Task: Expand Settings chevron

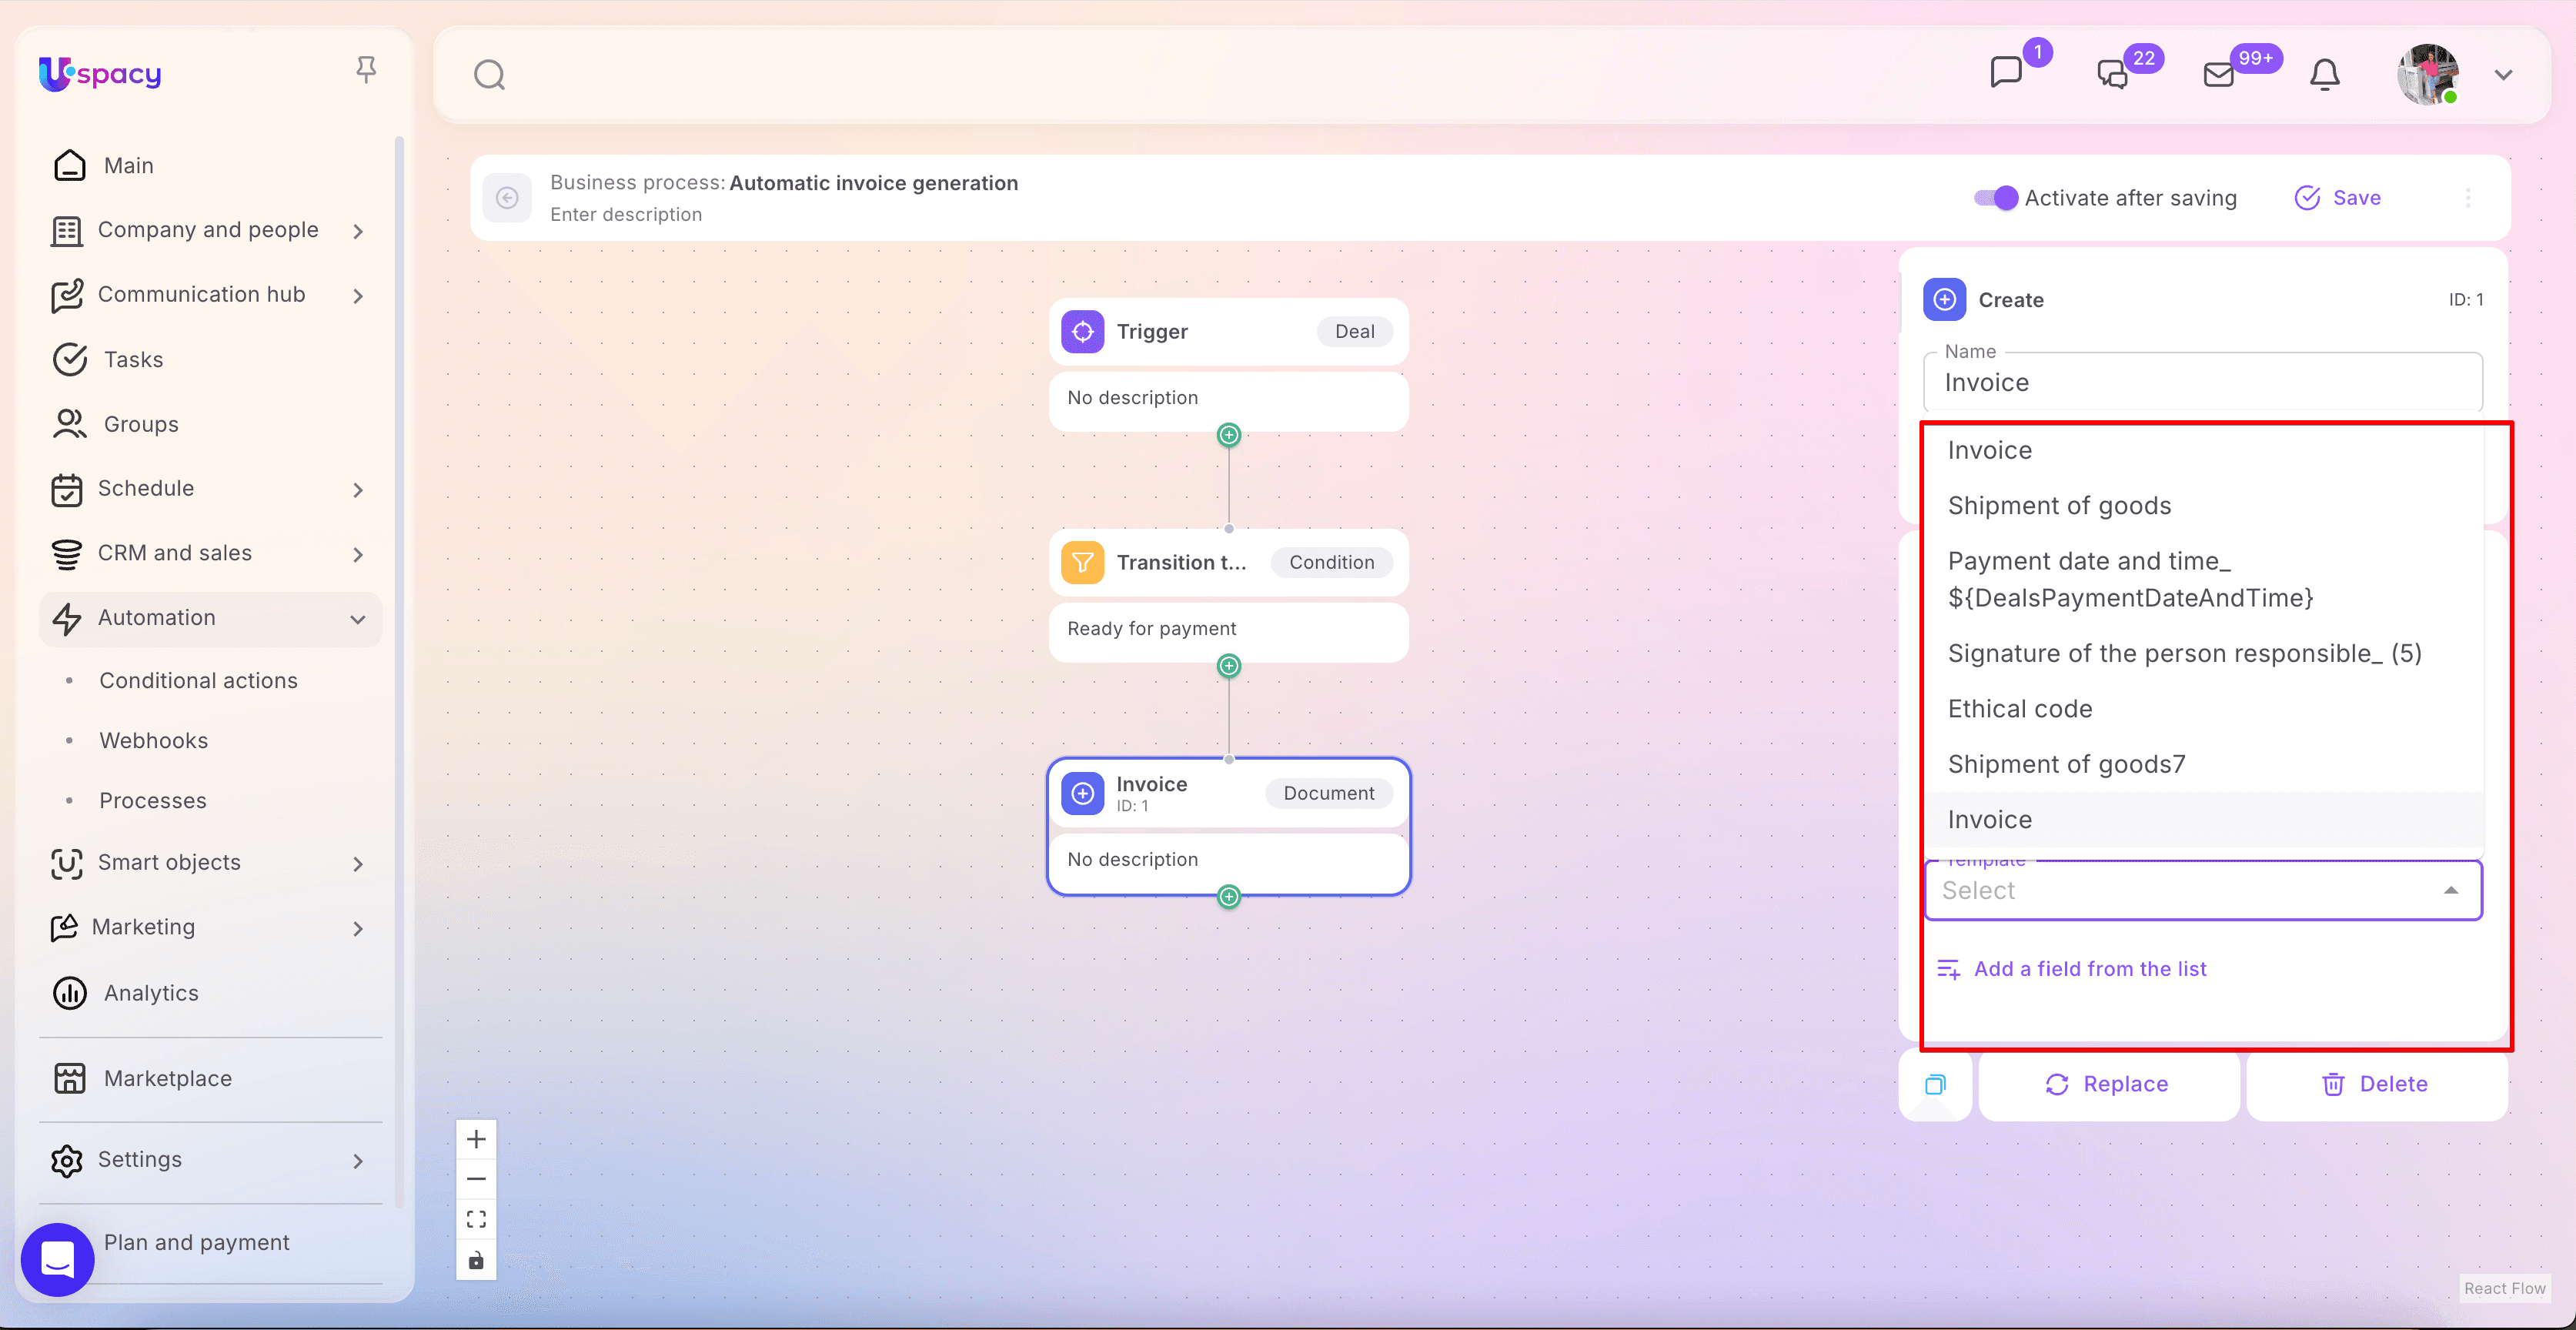Action: (358, 1161)
